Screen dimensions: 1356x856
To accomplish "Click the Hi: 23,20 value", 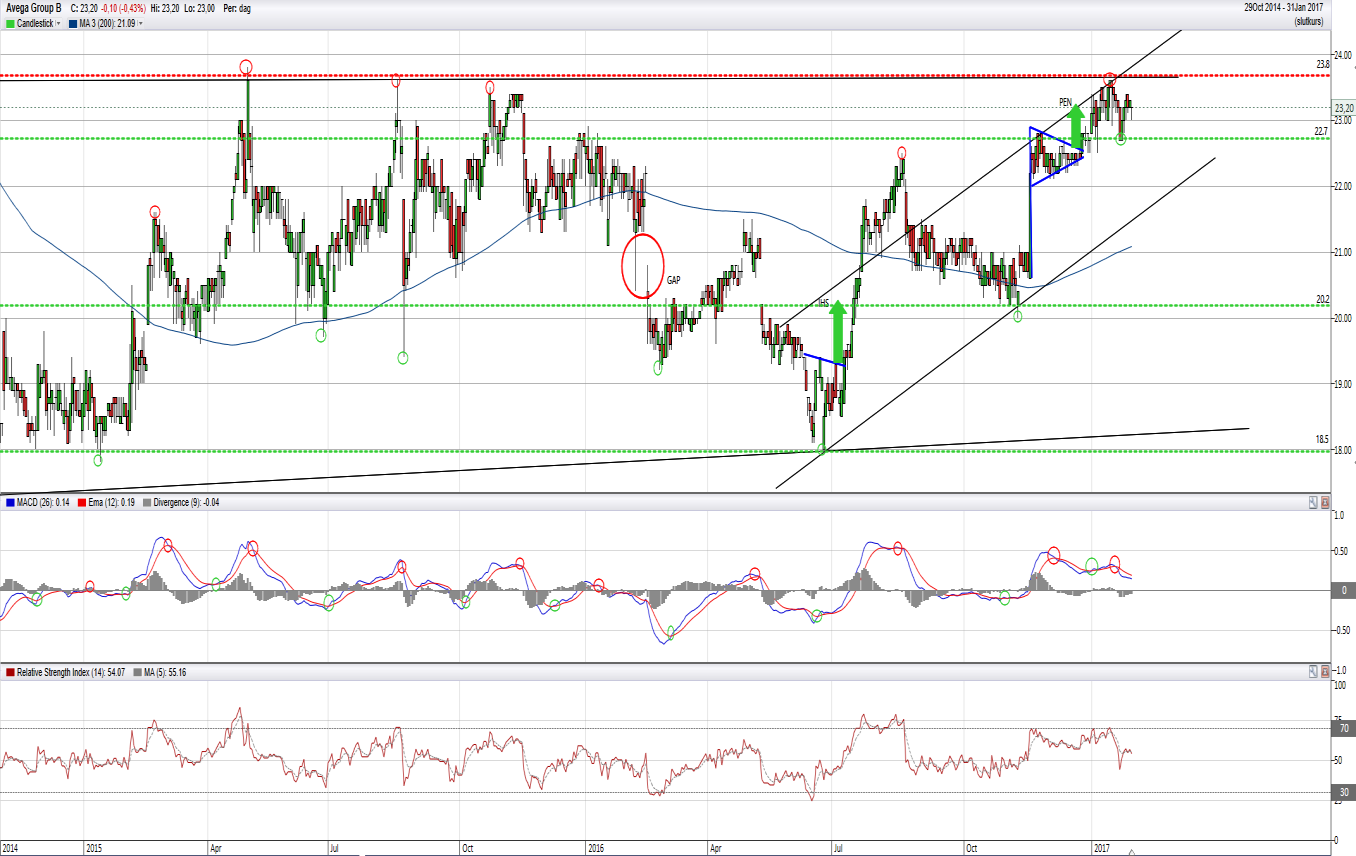I will 166,8.
